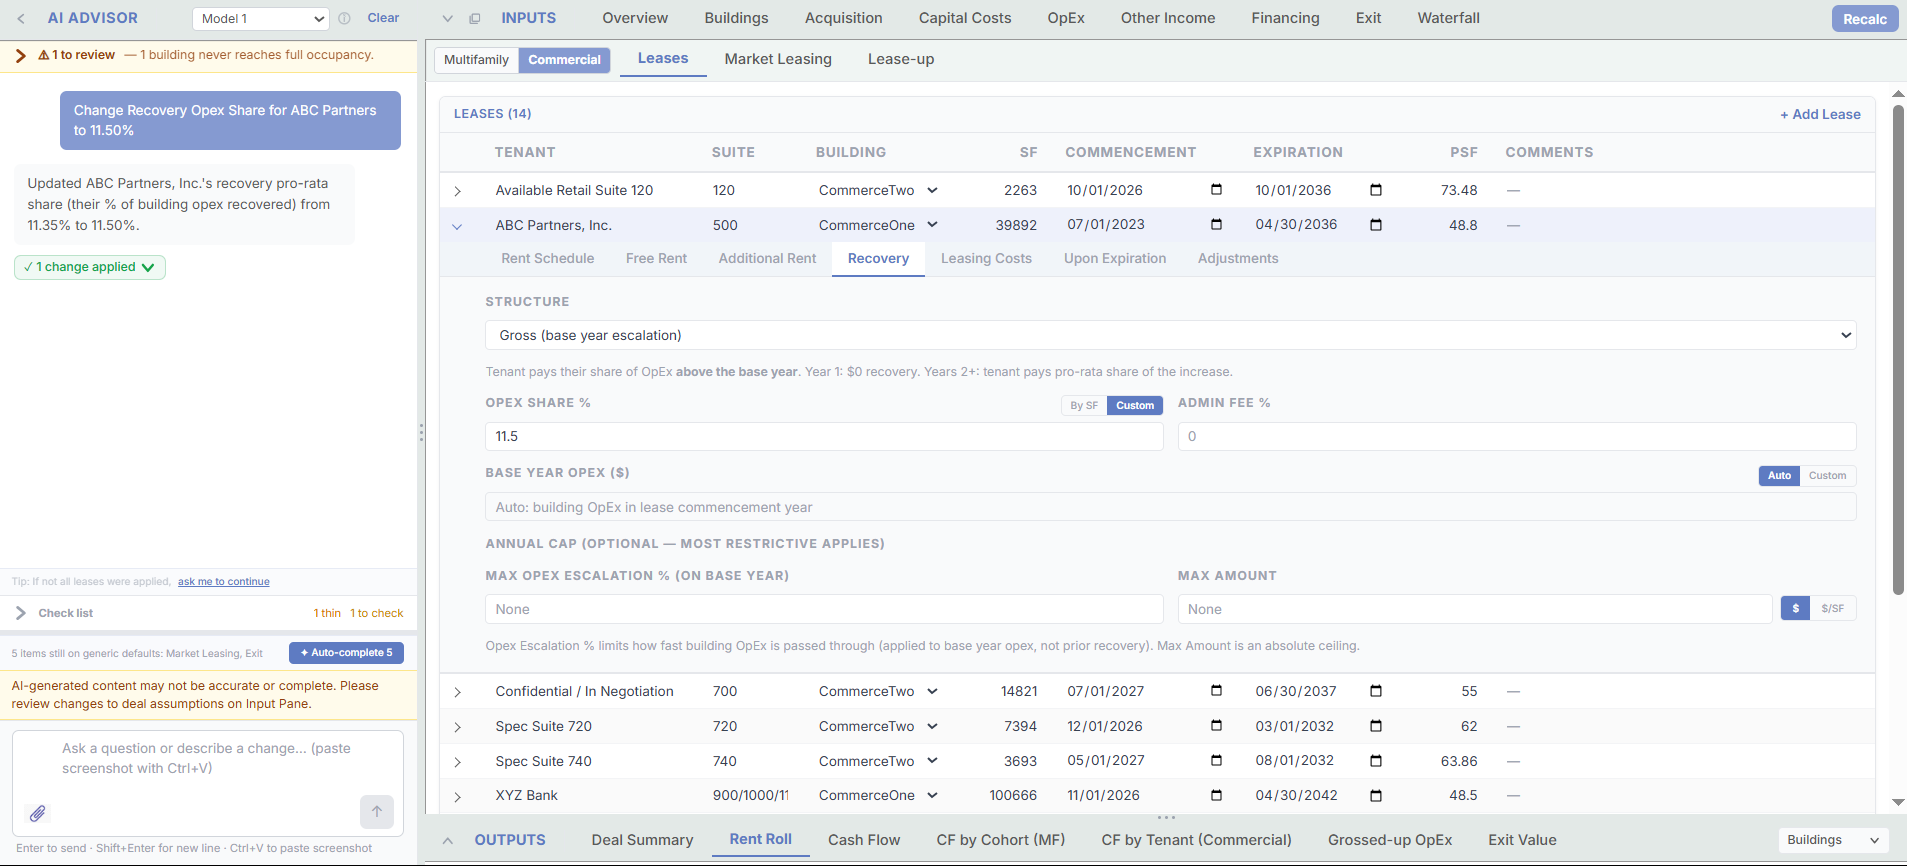
Task: Open expiration calendar for Available Retail Suite 120
Action: 1376,190
